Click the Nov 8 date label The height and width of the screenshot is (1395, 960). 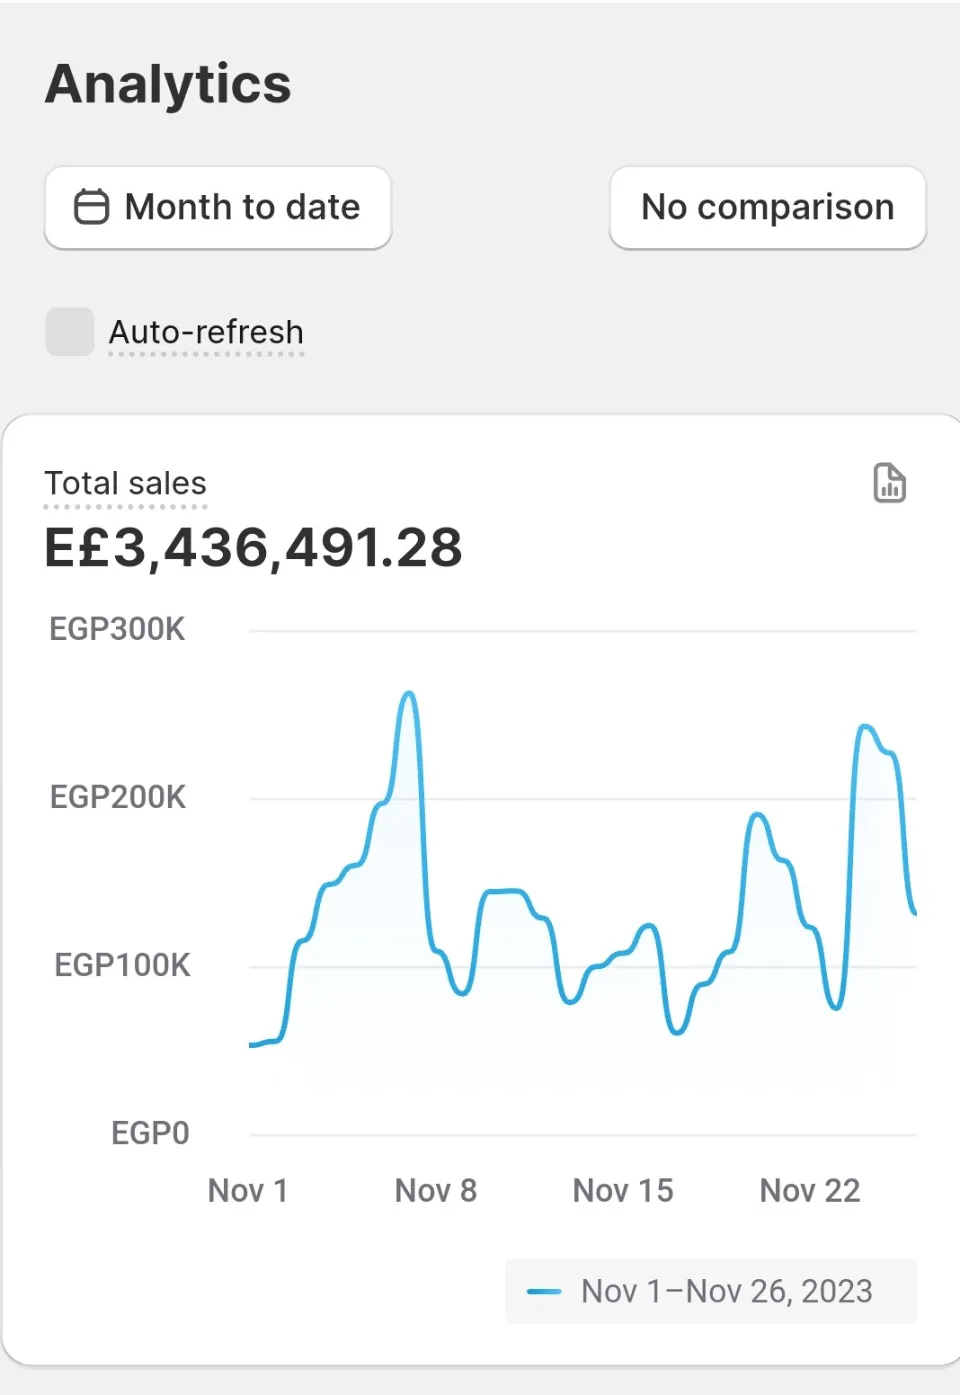coord(436,1191)
